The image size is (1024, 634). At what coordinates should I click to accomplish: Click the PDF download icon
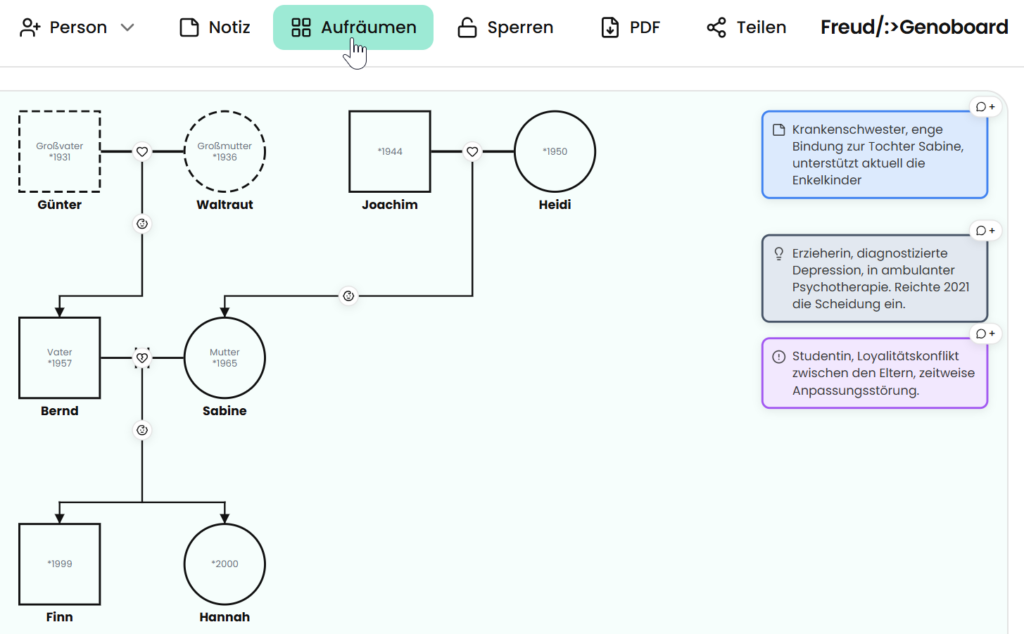[610, 27]
